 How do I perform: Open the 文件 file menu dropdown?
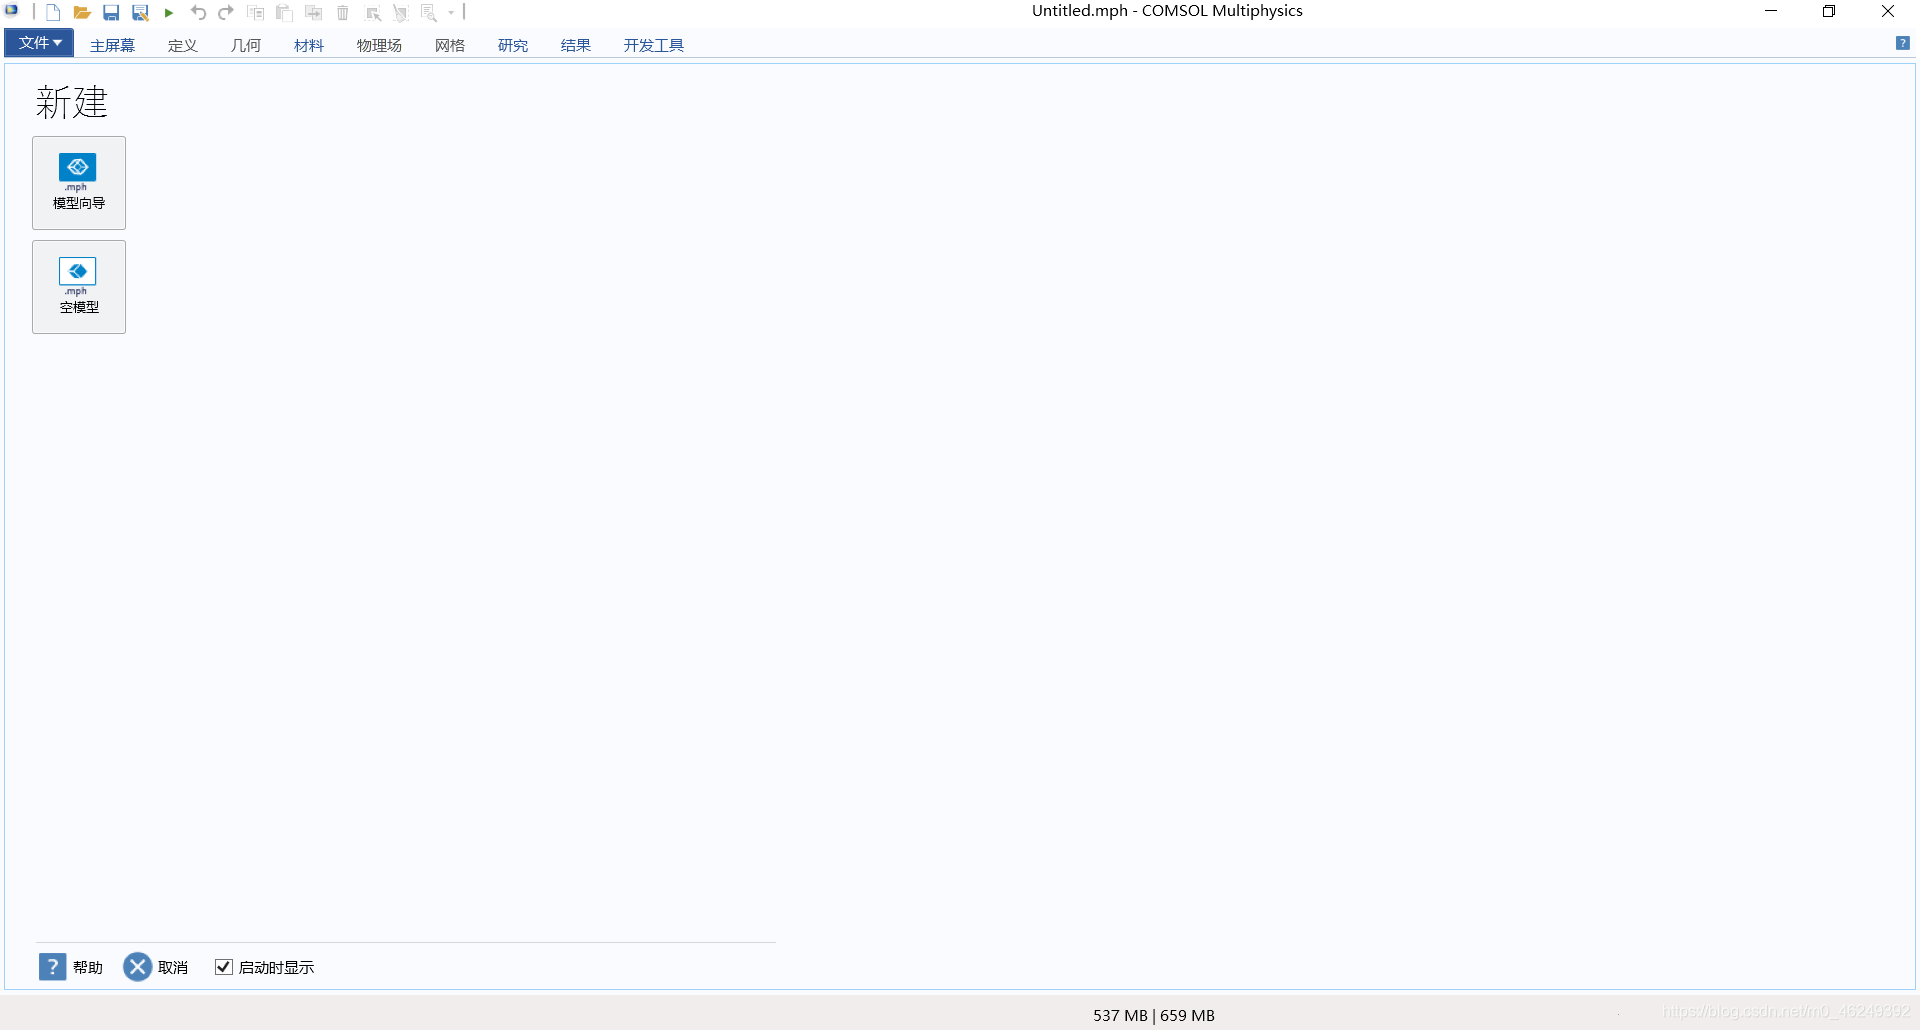click(39, 43)
